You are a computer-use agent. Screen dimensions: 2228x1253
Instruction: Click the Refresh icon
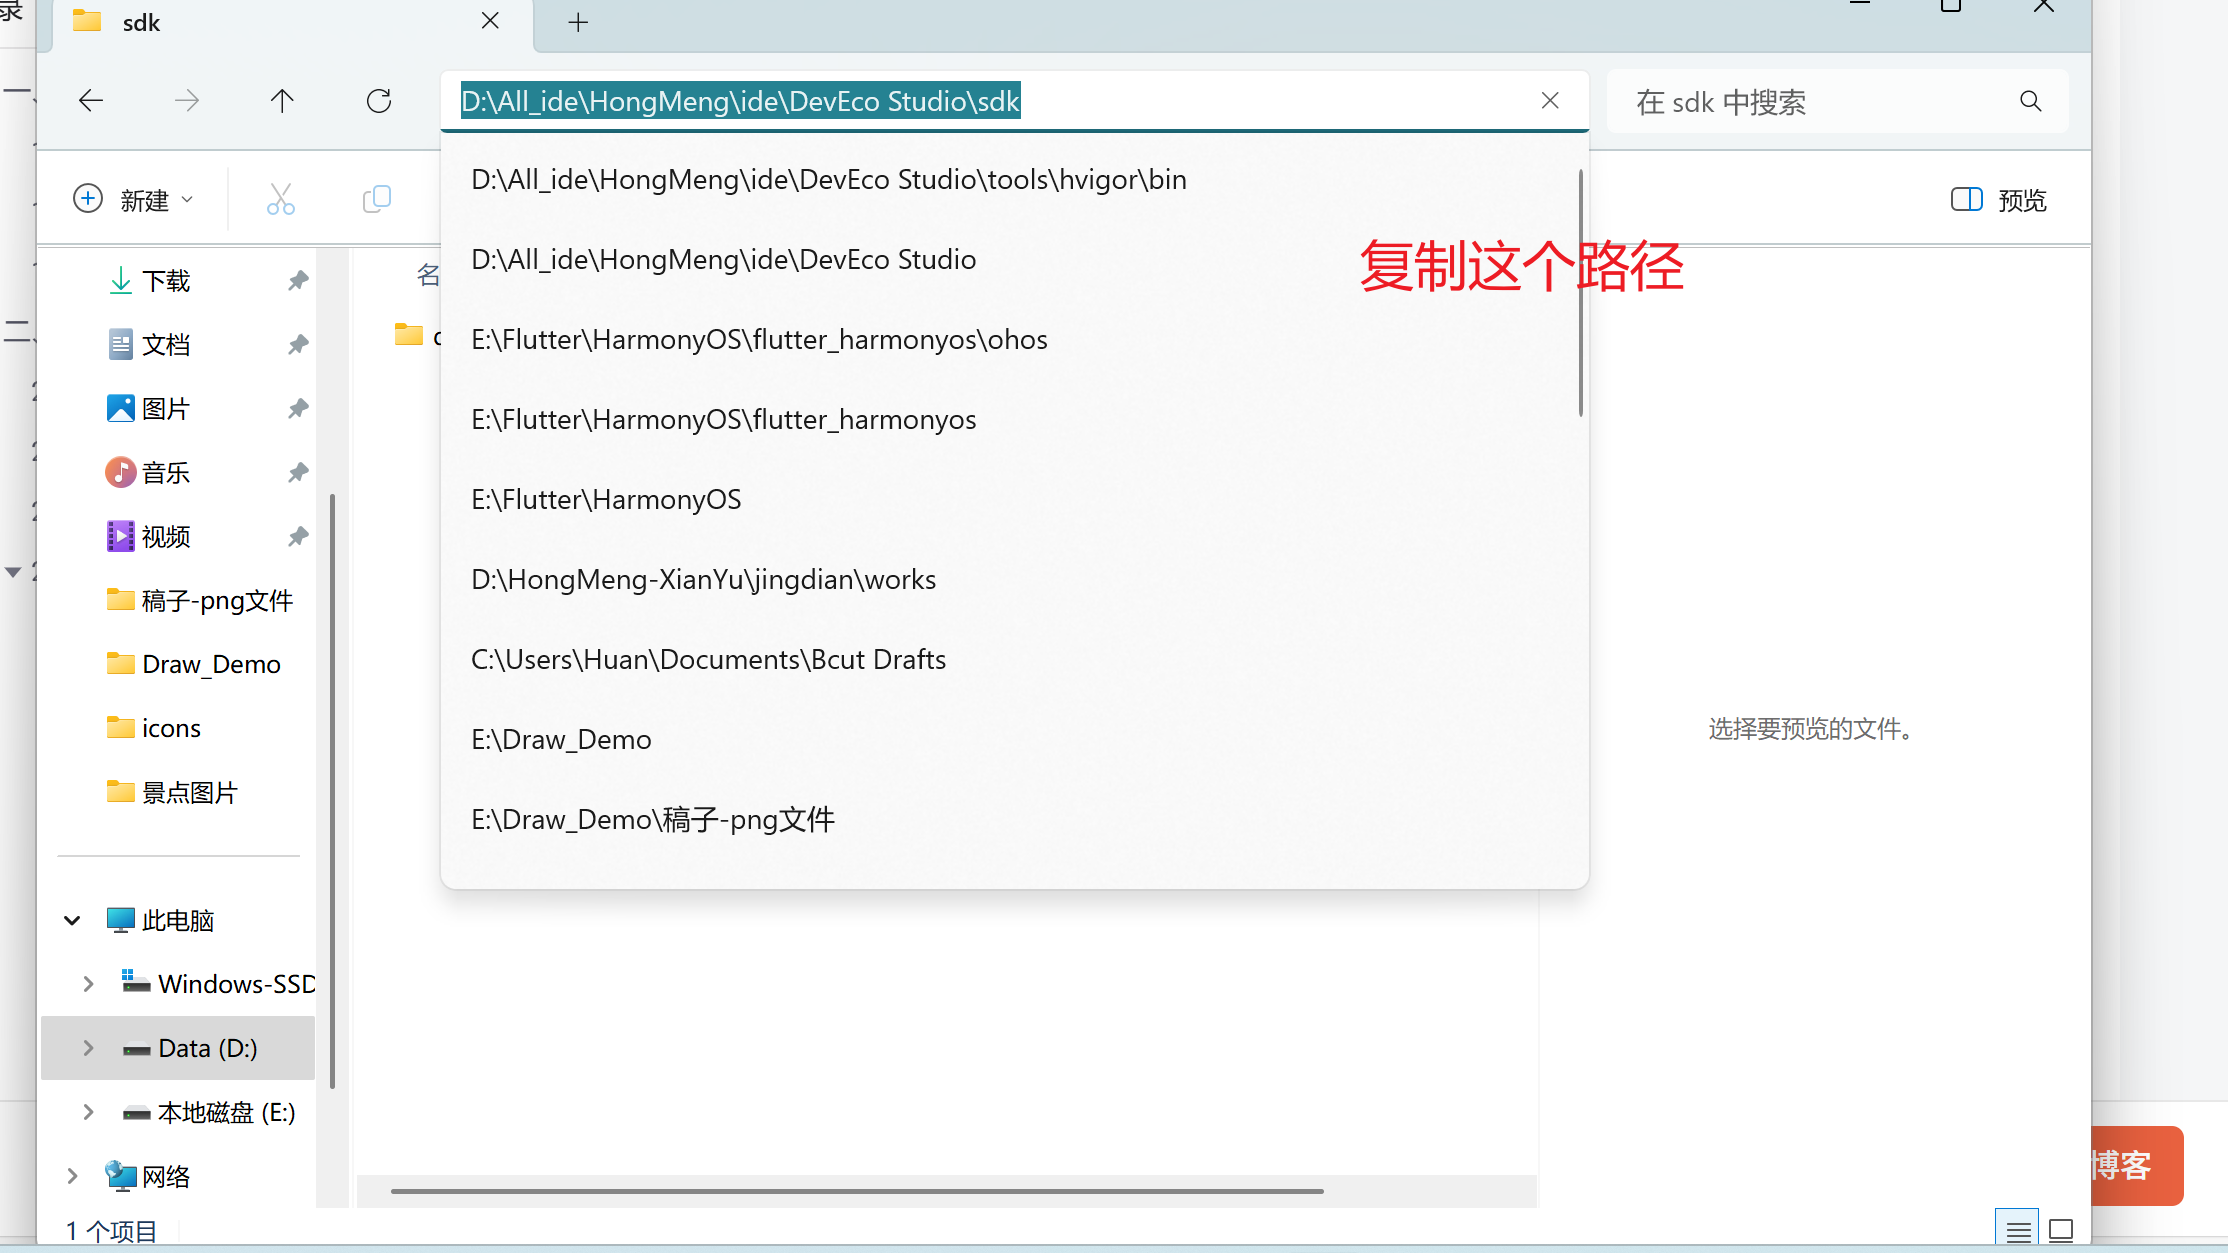click(x=379, y=101)
